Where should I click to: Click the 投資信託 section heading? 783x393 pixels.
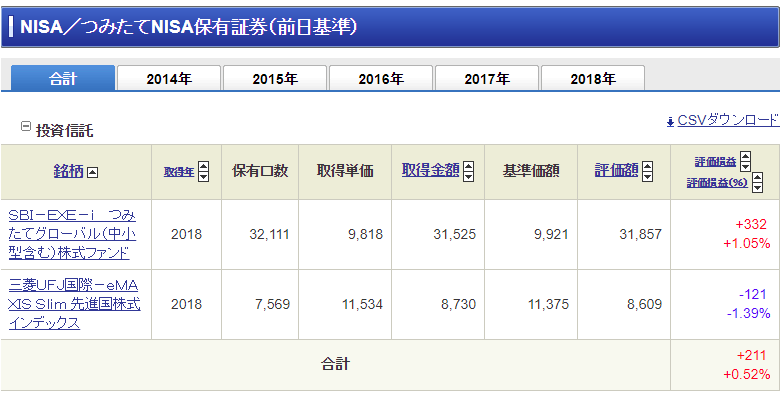click(x=64, y=131)
